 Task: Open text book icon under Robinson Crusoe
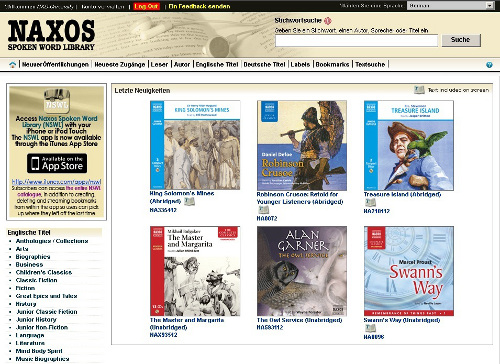coord(263,210)
